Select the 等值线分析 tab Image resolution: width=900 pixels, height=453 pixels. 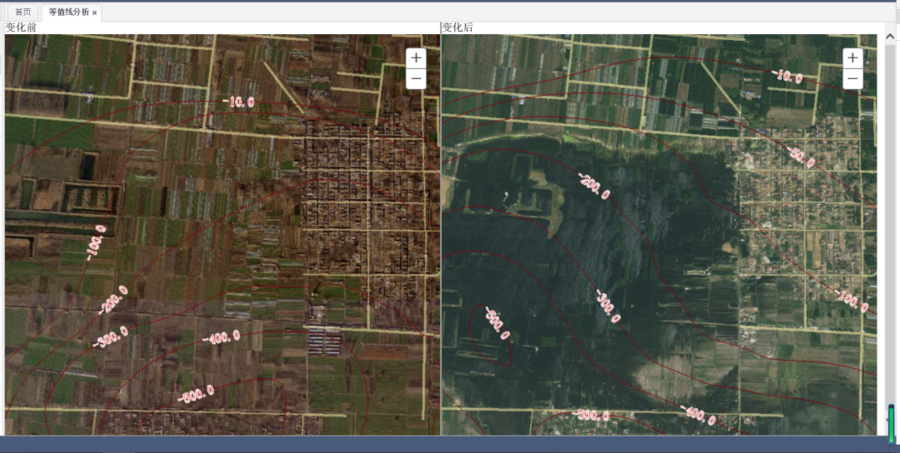point(69,12)
